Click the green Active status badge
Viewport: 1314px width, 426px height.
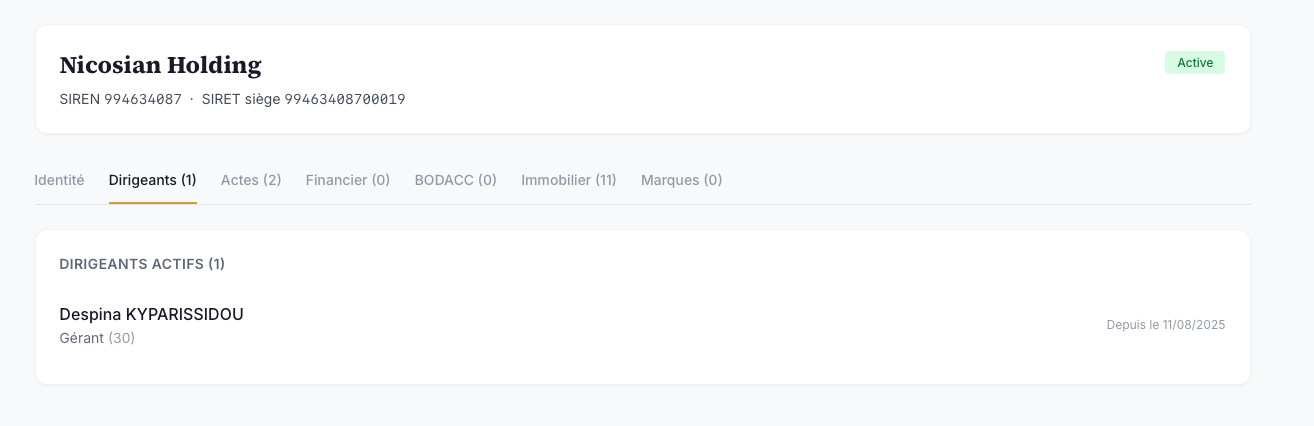click(1195, 62)
